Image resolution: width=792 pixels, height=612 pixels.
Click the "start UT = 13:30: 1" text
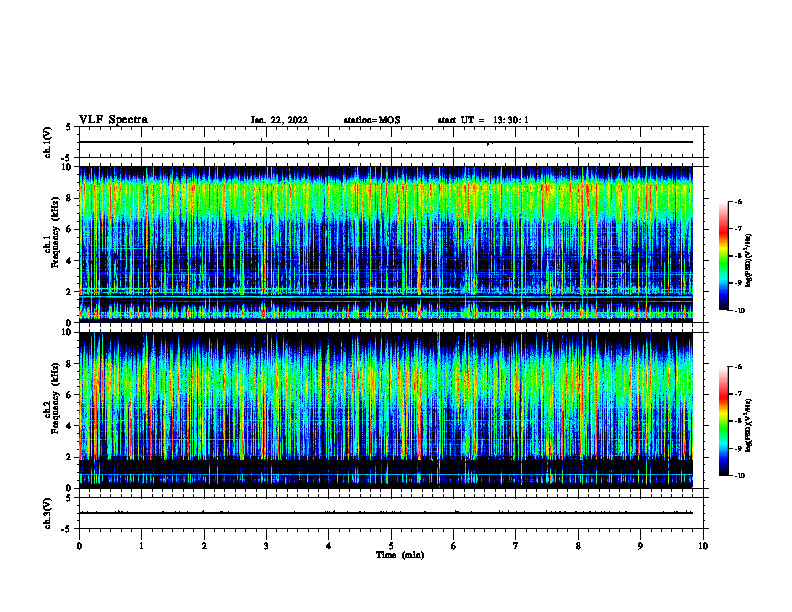click(483, 120)
